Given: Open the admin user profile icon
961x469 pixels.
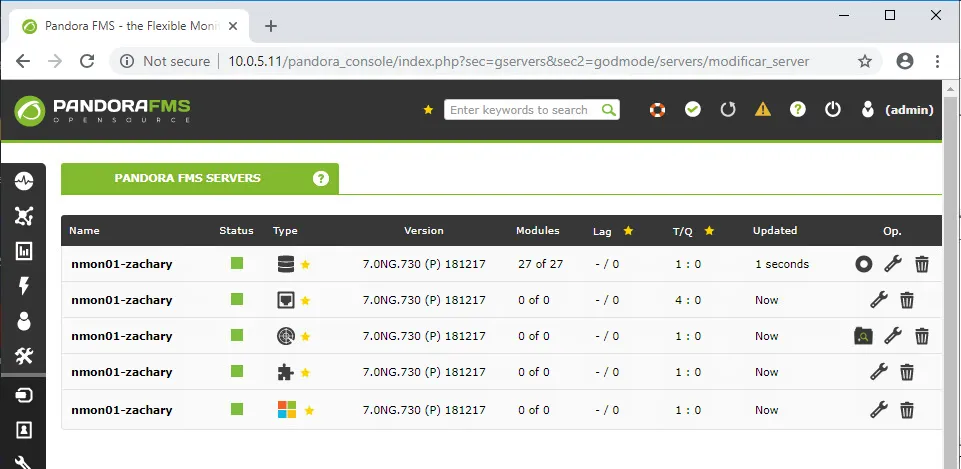Looking at the screenshot, I should (x=867, y=110).
